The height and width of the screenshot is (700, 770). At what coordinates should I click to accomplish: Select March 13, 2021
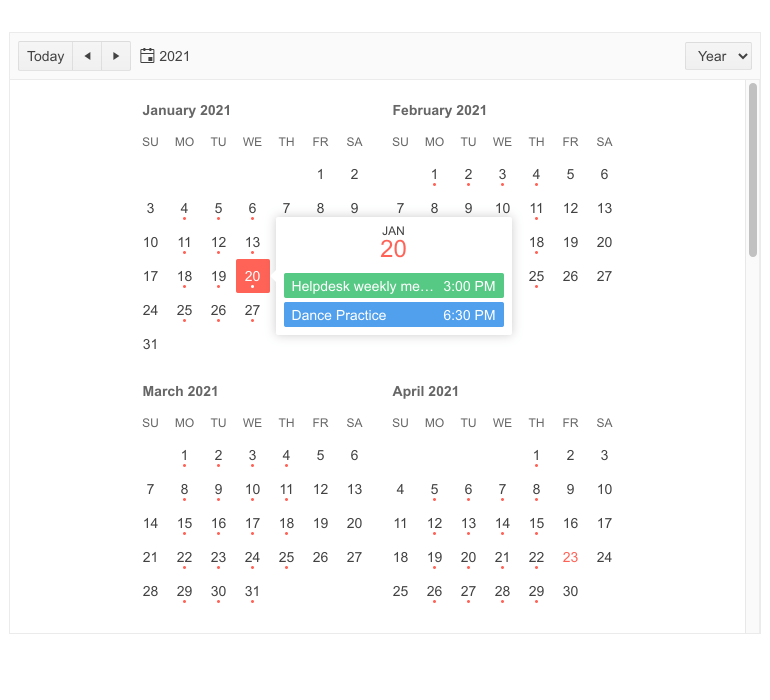355,489
